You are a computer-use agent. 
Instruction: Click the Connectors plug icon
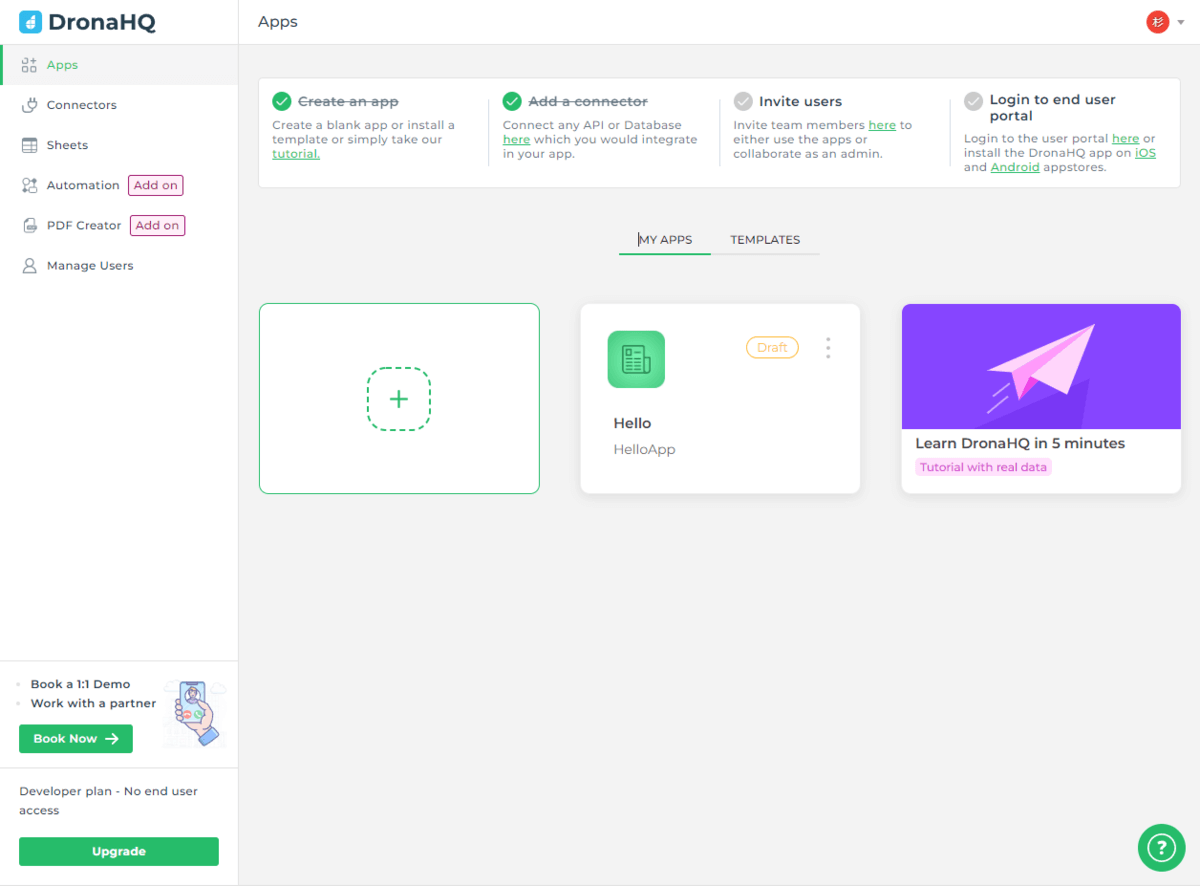29,105
